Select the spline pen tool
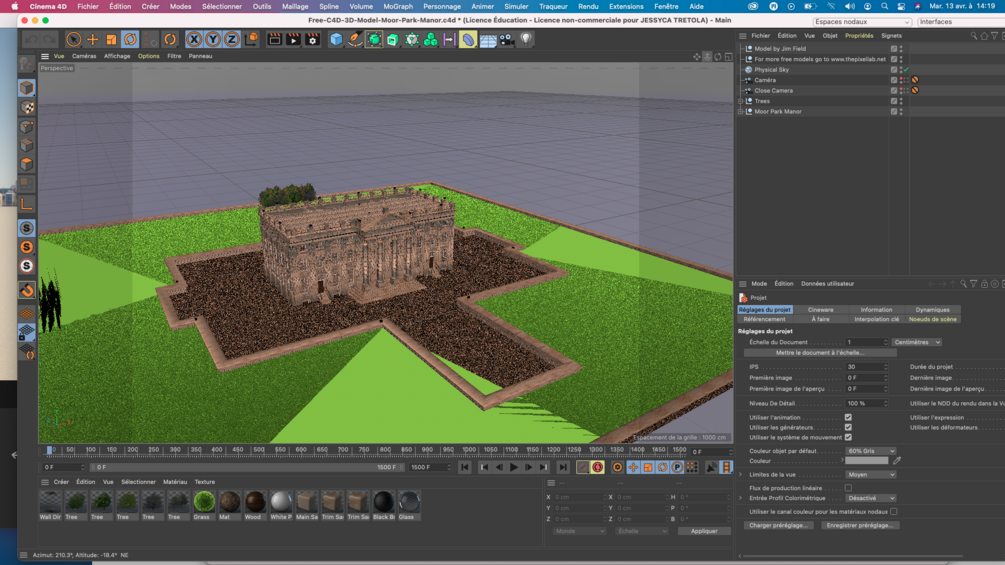 (x=354, y=40)
